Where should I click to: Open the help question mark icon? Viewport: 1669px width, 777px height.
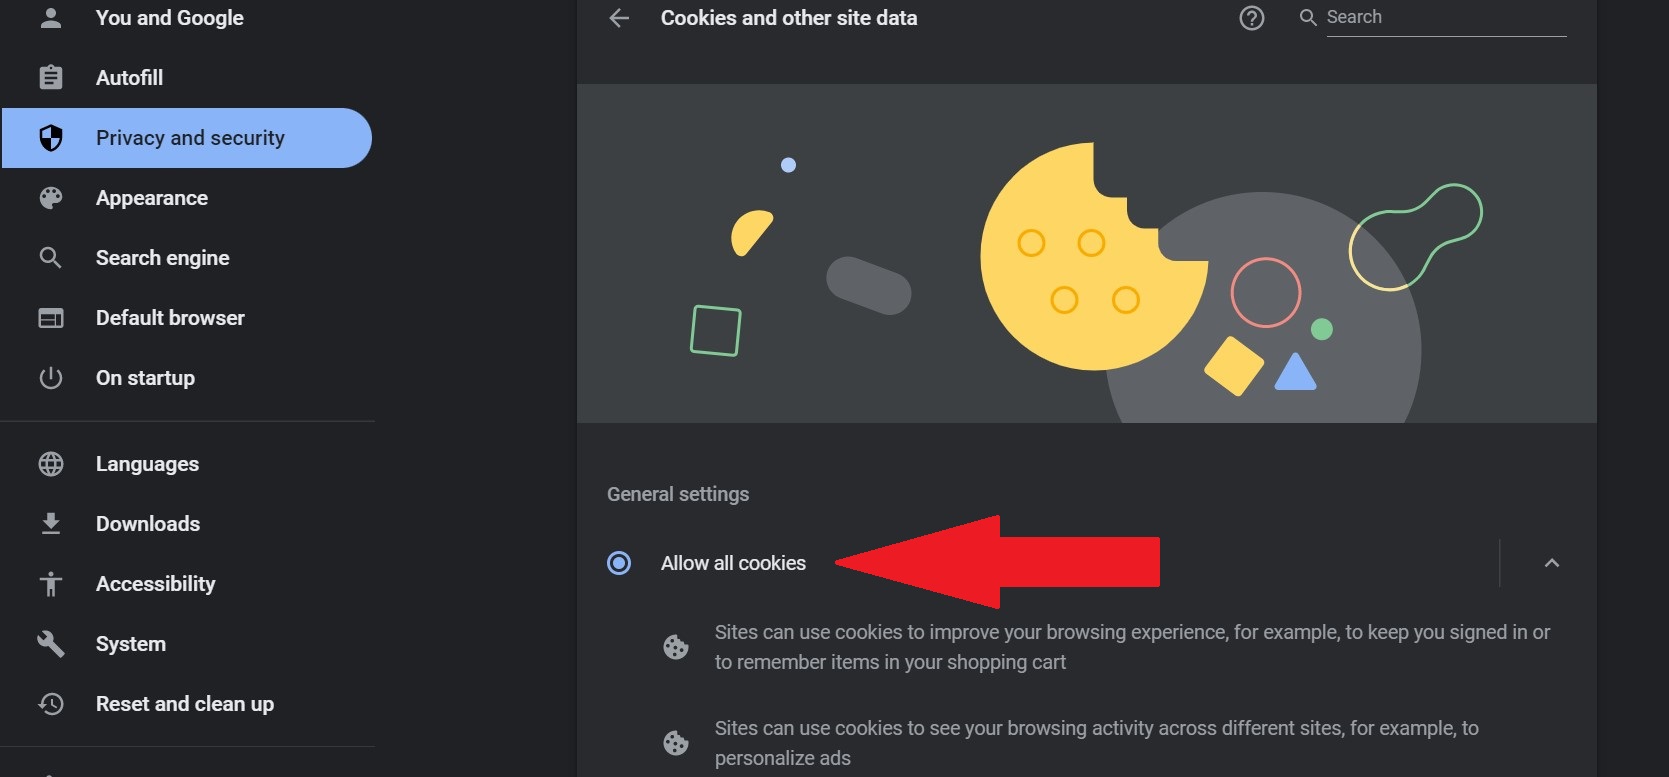(x=1251, y=18)
